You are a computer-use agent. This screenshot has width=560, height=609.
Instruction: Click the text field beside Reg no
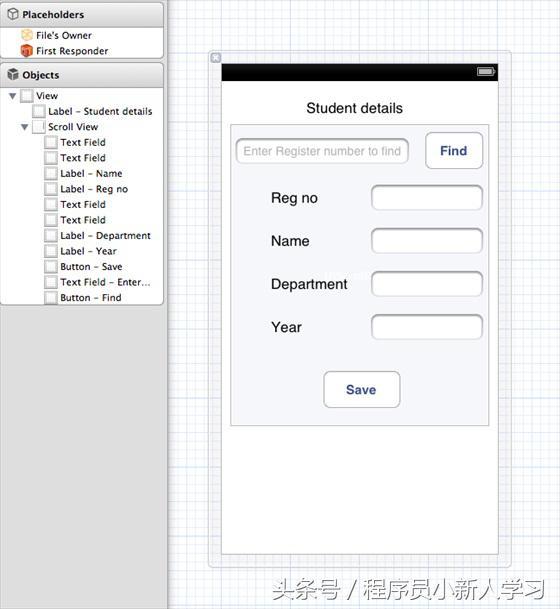(x=427, y=198)
